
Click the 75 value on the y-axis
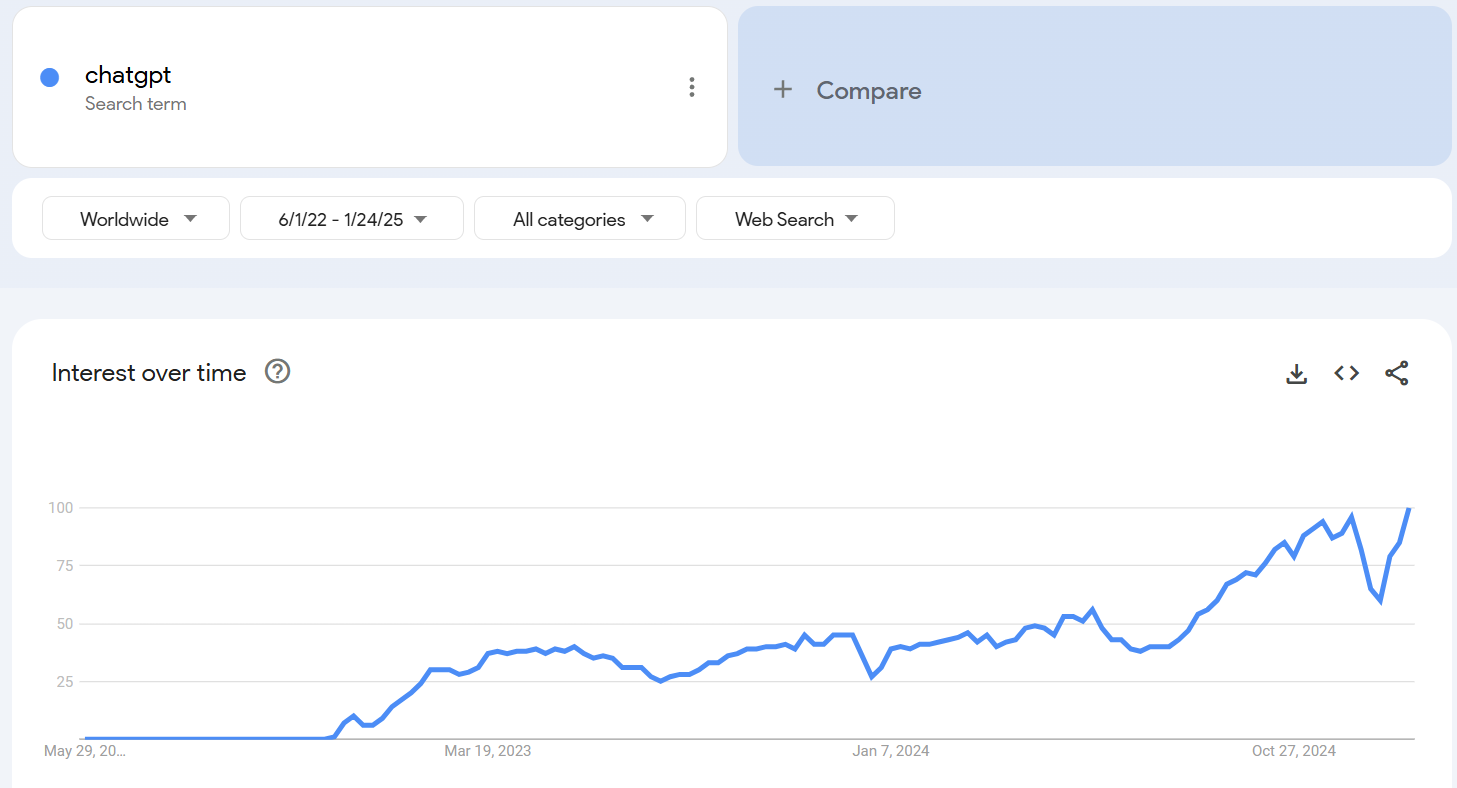coord(65,566)
